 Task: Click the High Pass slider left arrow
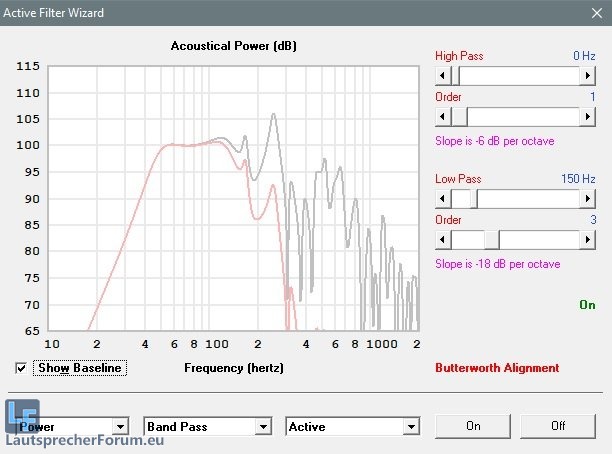click(443, 76)
